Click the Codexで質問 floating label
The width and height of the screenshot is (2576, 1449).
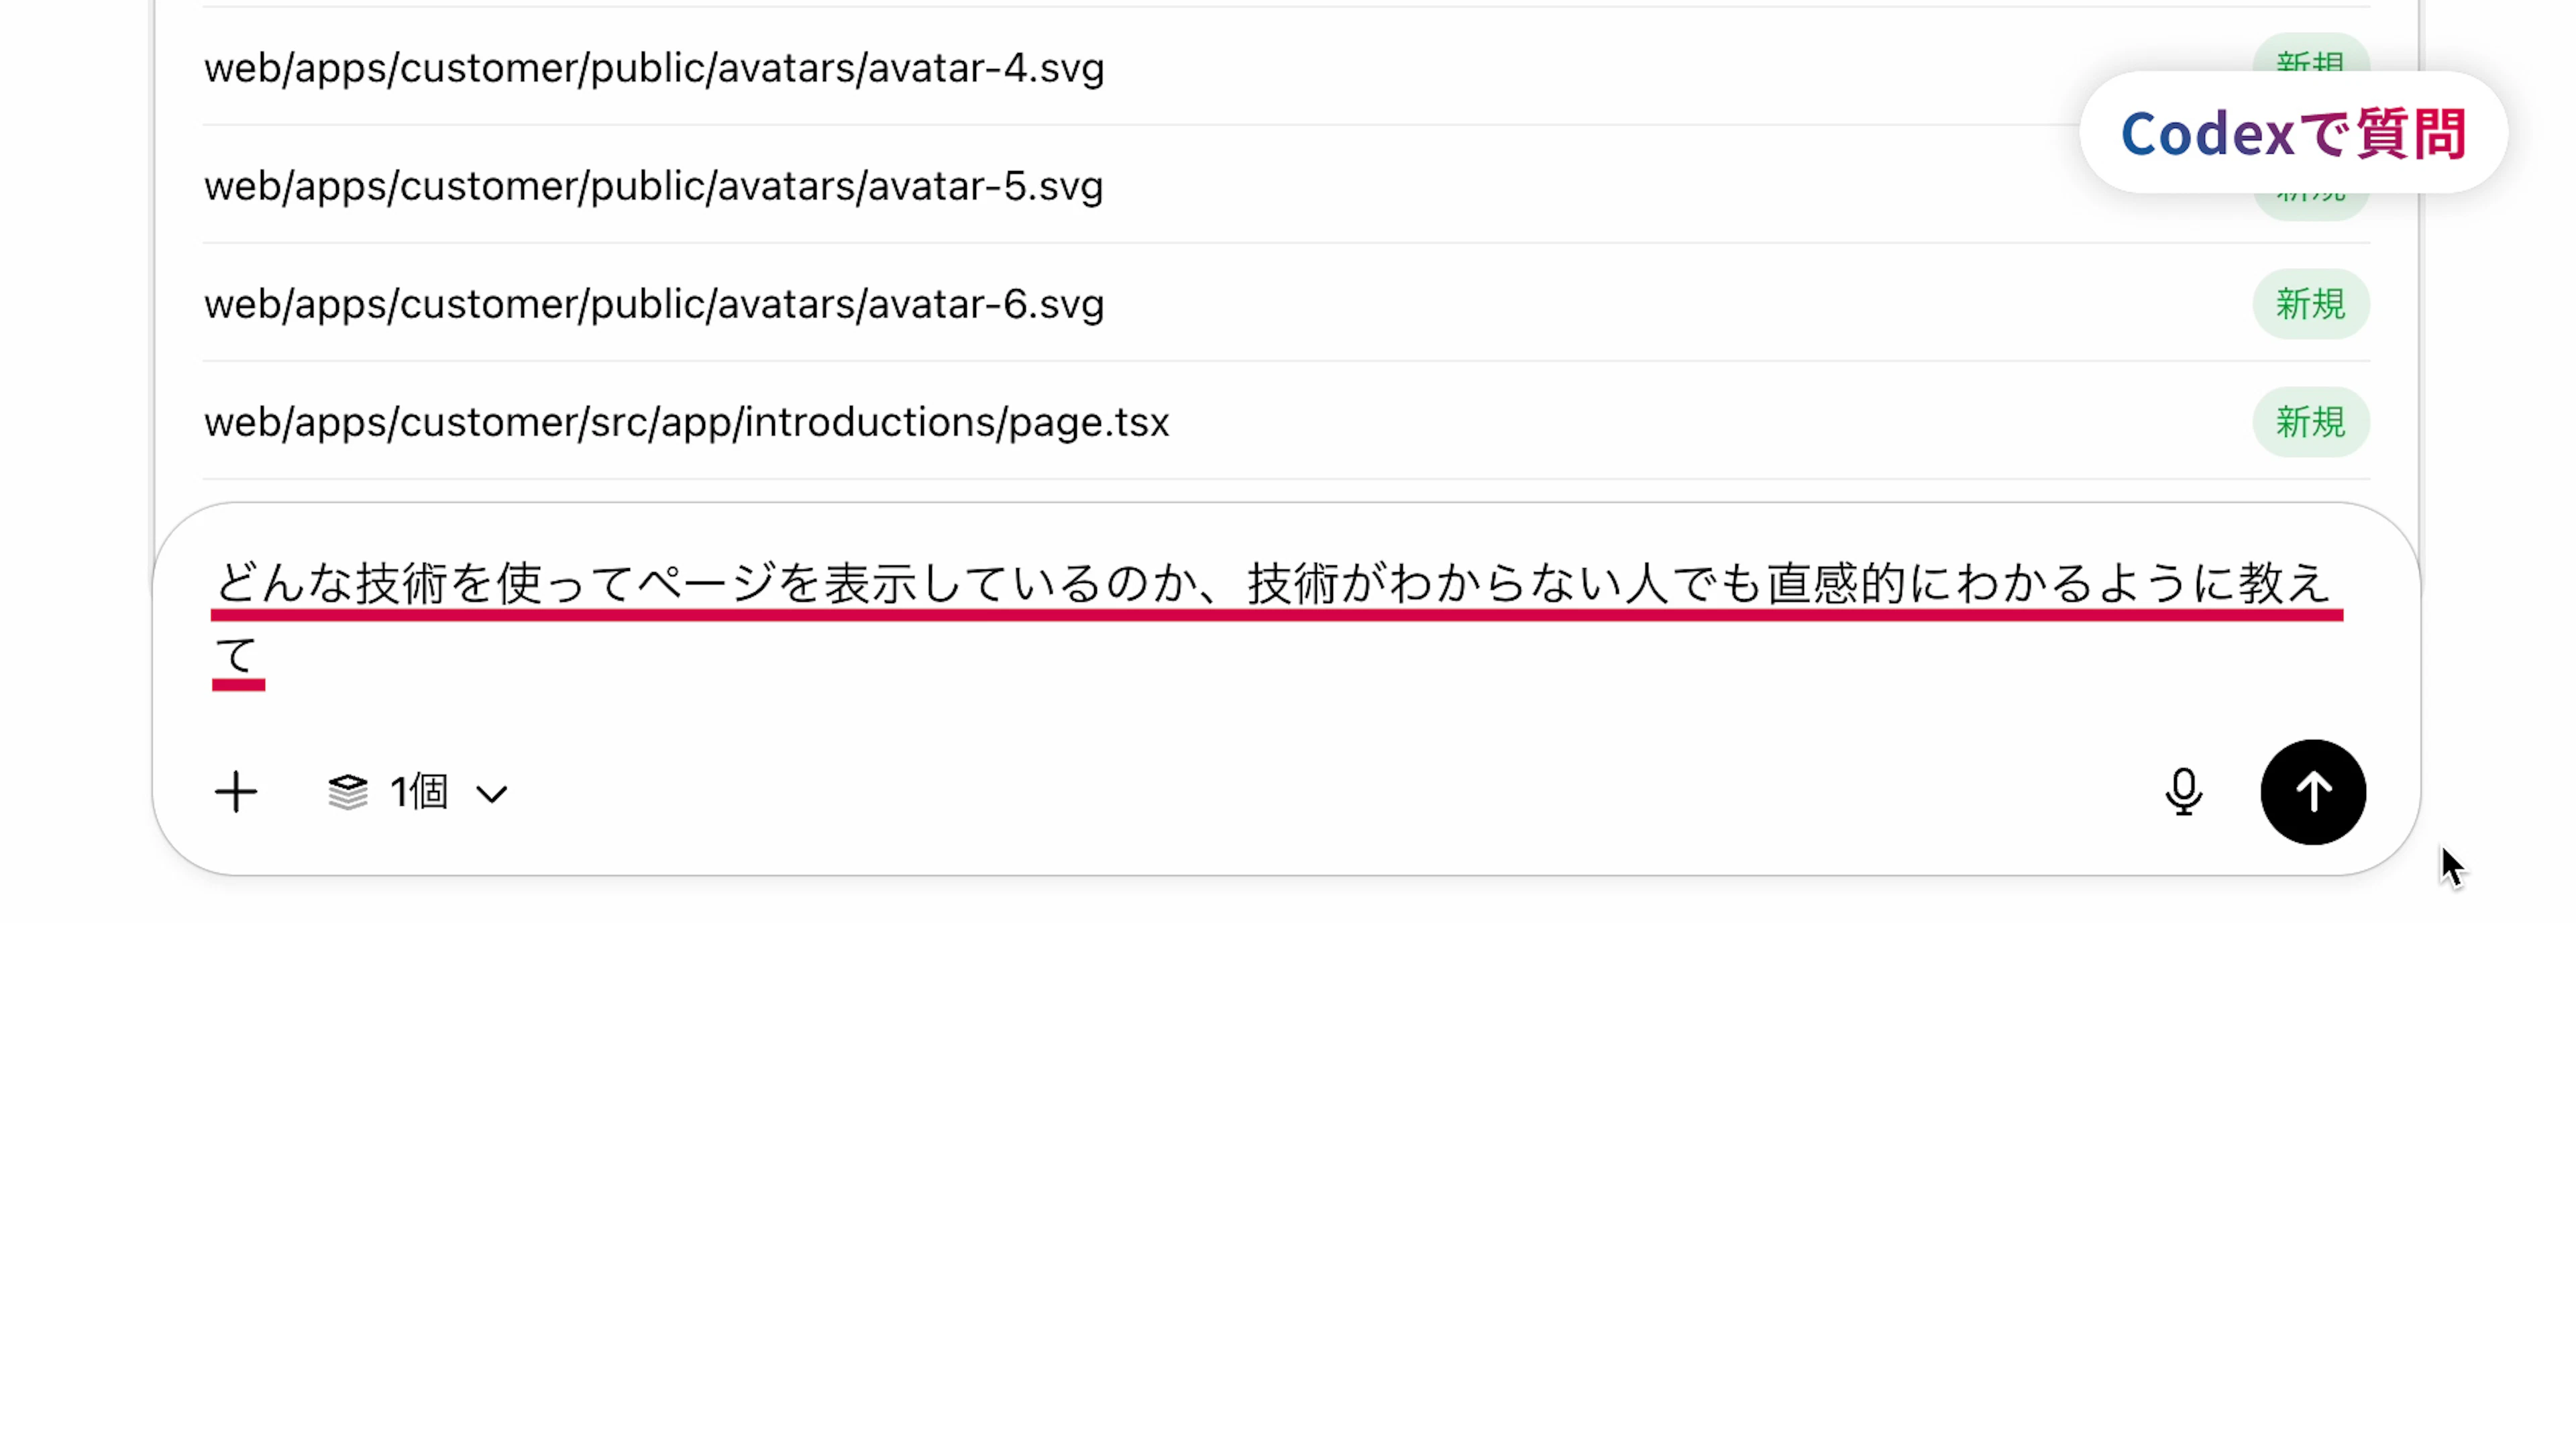pos(2293,133)
